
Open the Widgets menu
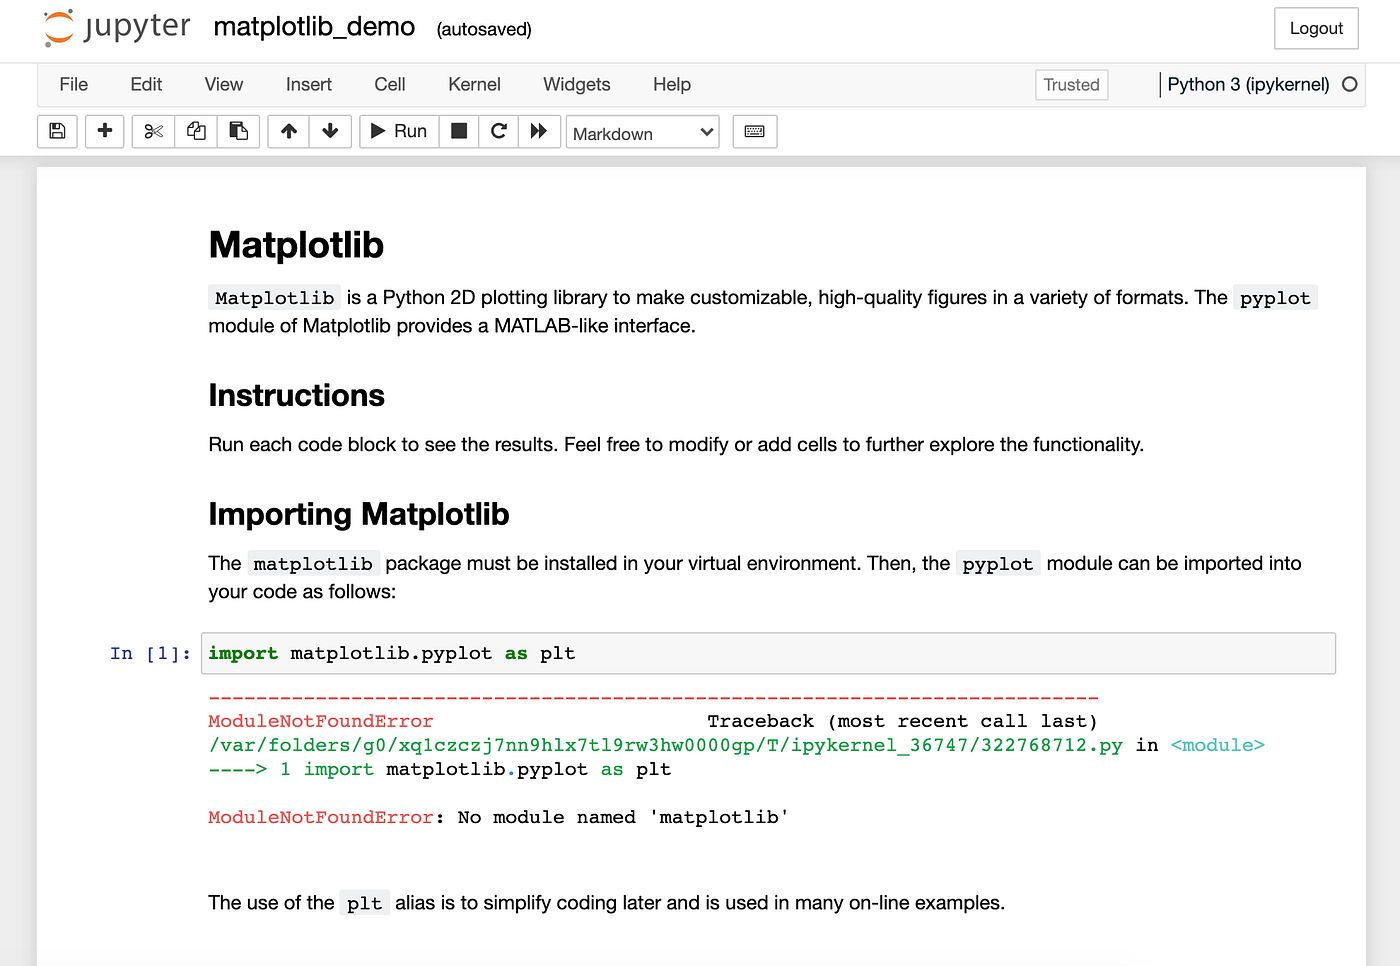coord(576,84)
